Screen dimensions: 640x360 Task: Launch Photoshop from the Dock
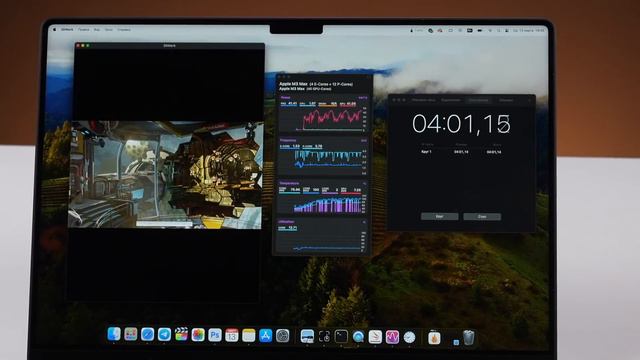click(x=215, y=335)
